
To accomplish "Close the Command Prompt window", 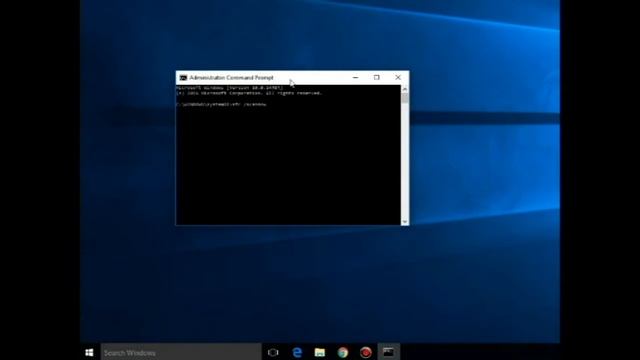I will pyautogui.click(x=398, y=78).
